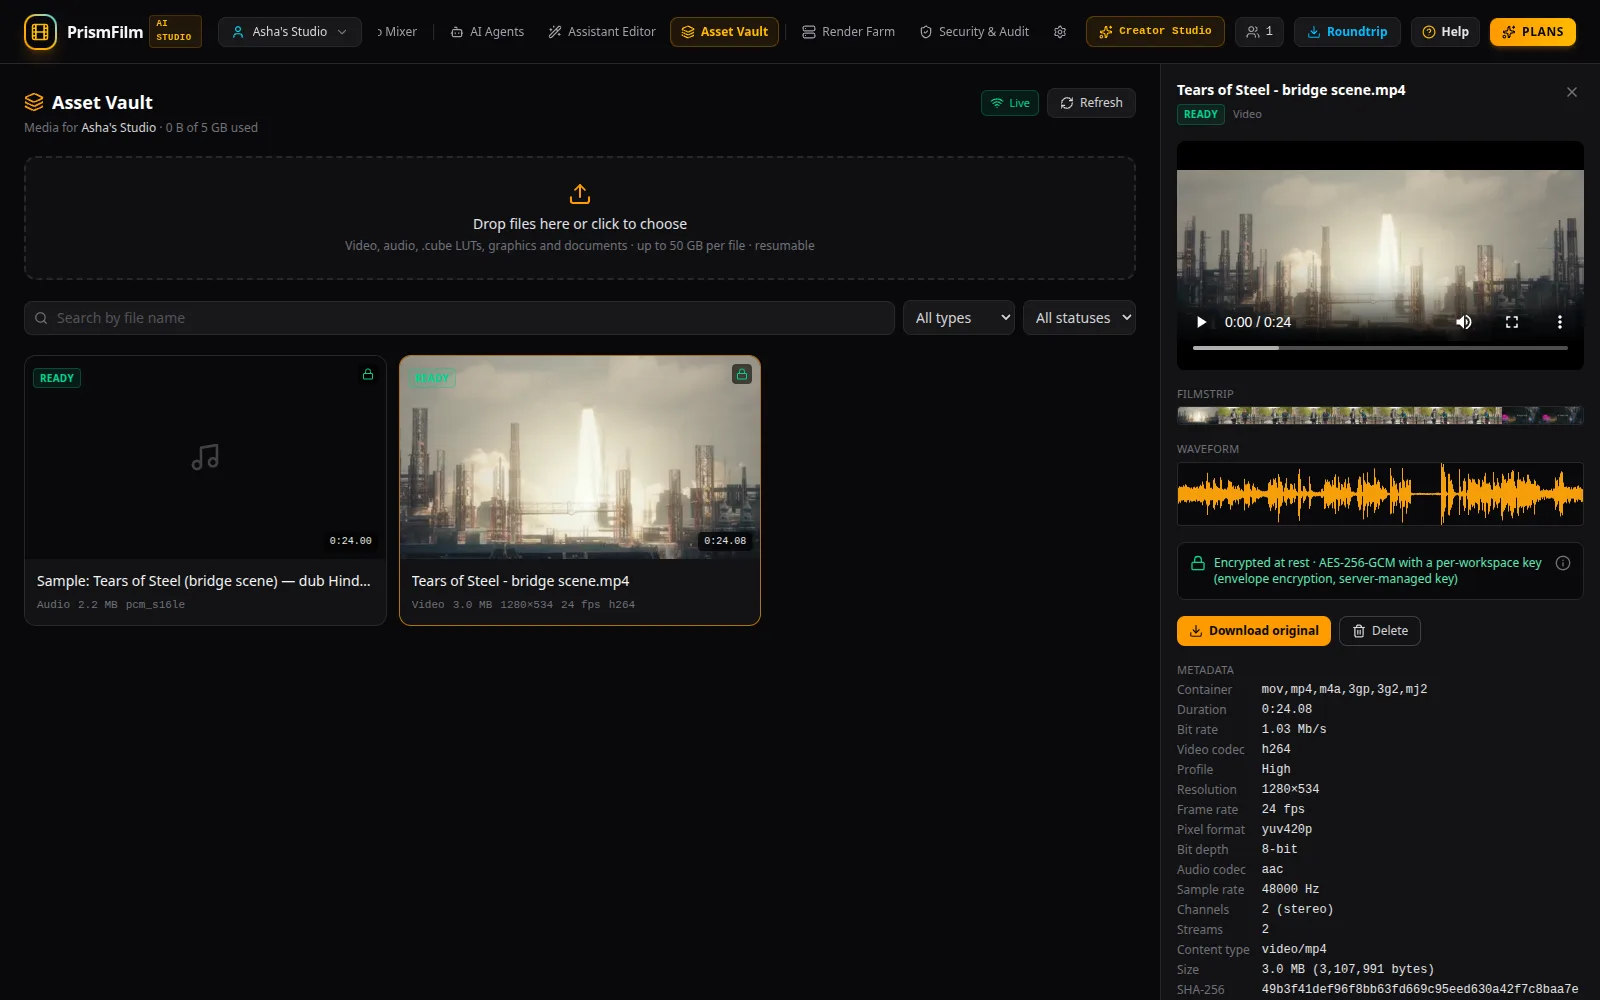Click the upload arrow icon in the drop zone

580,193
